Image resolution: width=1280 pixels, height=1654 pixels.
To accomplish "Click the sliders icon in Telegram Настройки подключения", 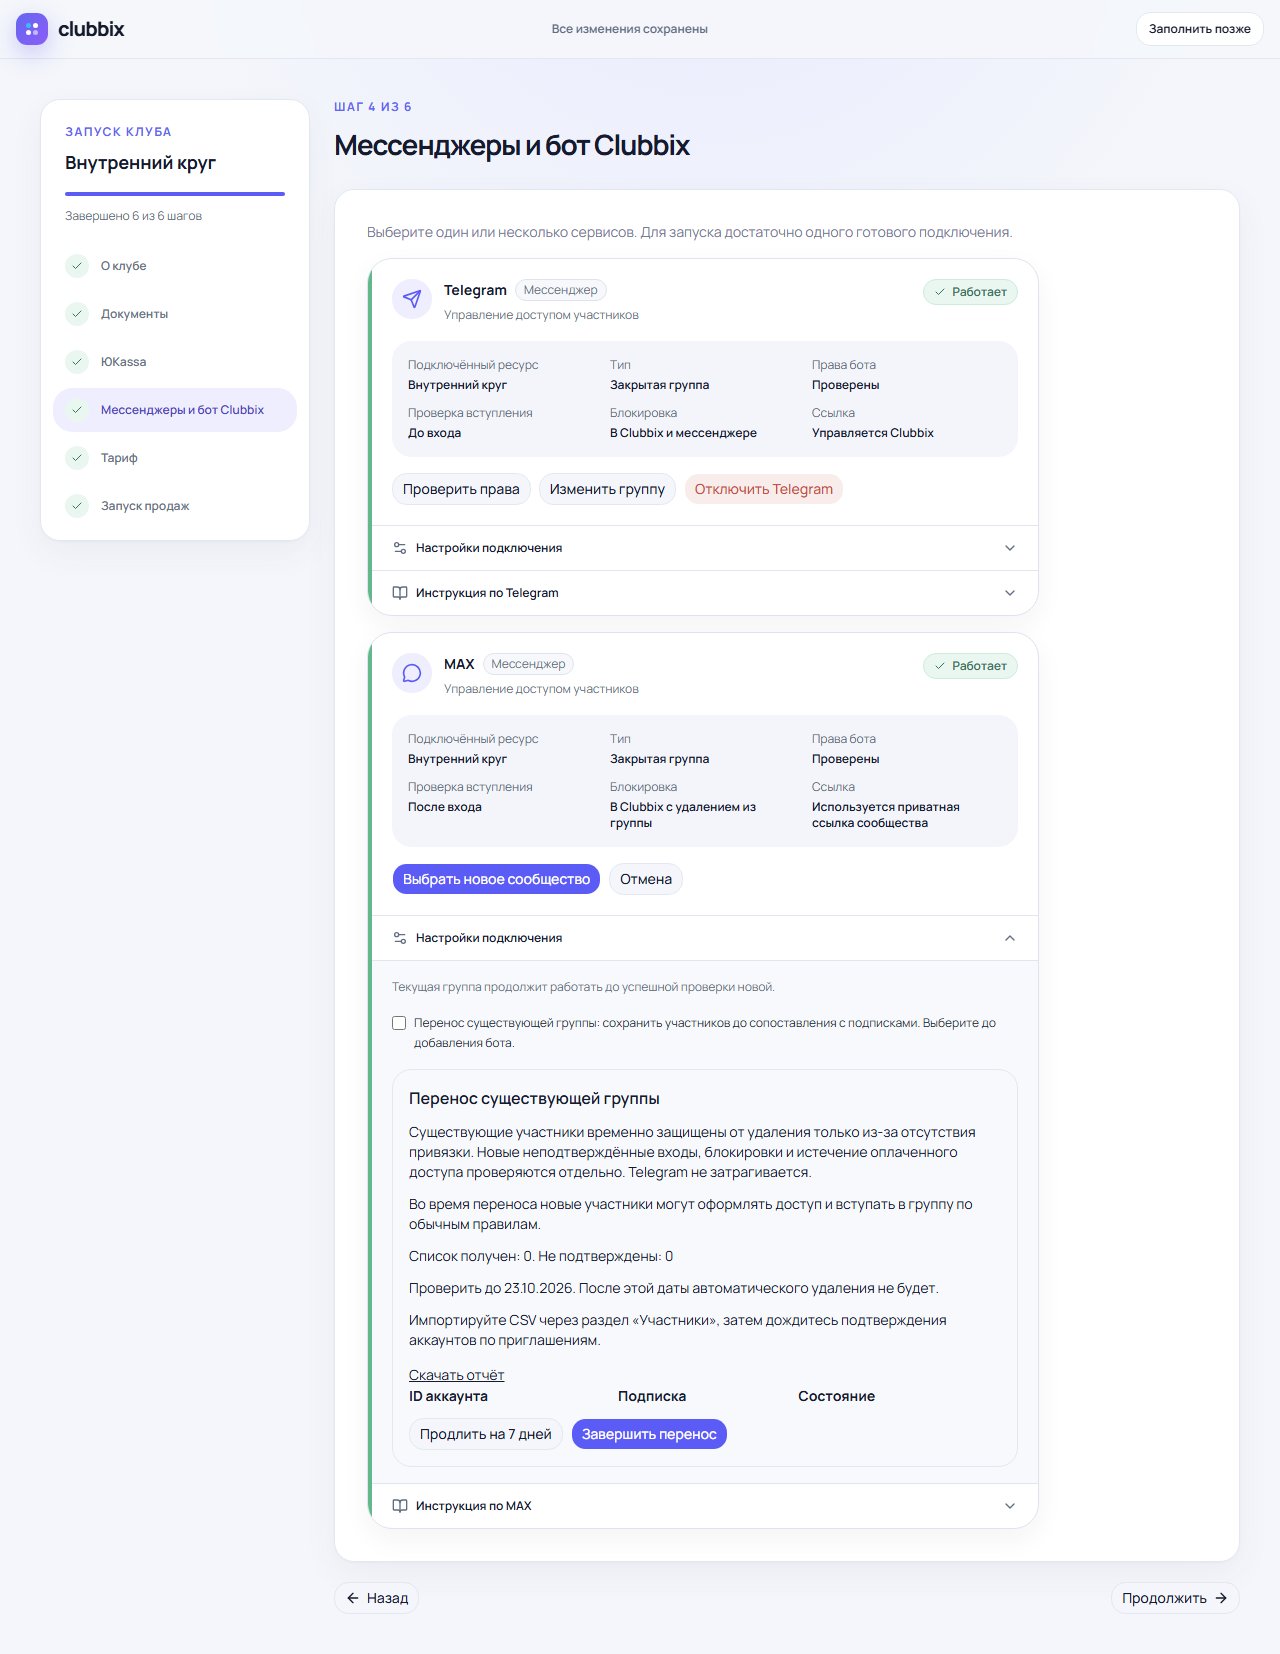I will pyautogui.click(x=400, y=548).
